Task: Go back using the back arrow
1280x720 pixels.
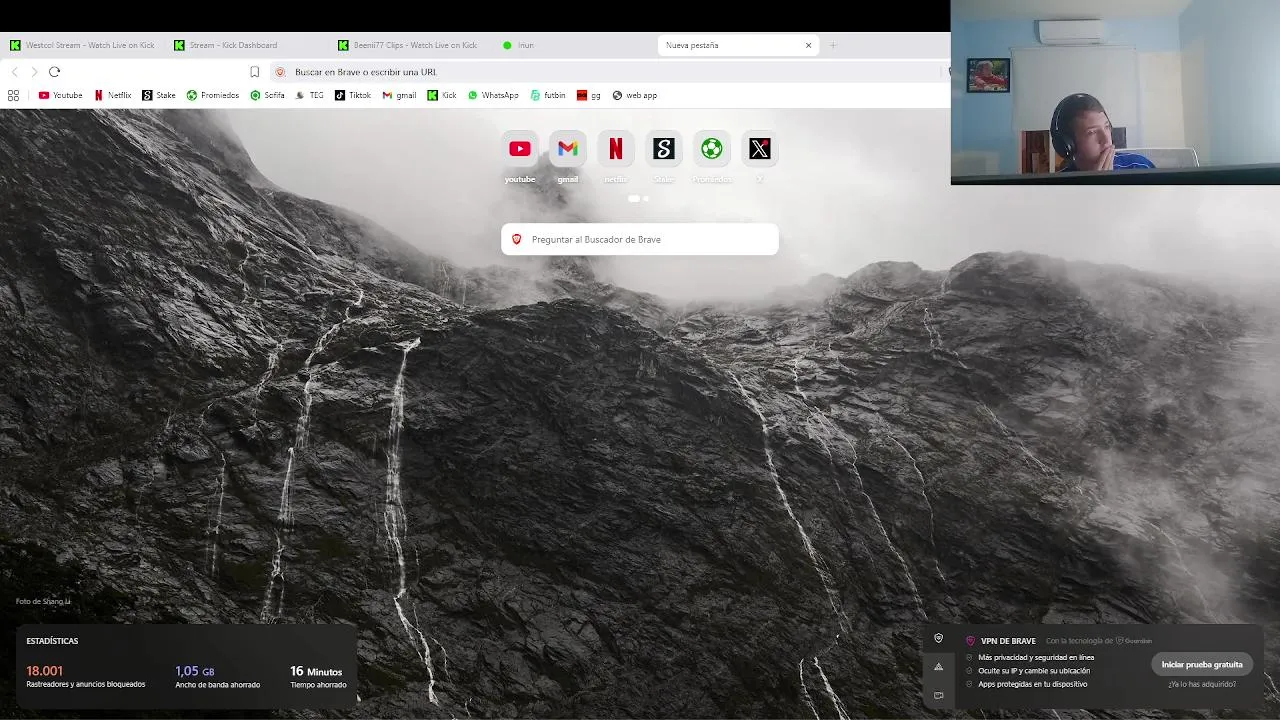Action: click(x=14, y=72)
